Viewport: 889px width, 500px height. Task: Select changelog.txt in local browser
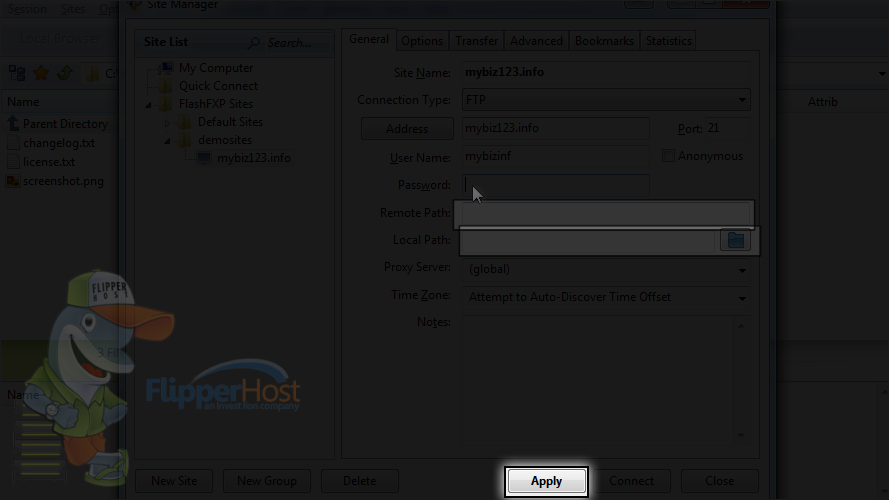tap(59, 143)
